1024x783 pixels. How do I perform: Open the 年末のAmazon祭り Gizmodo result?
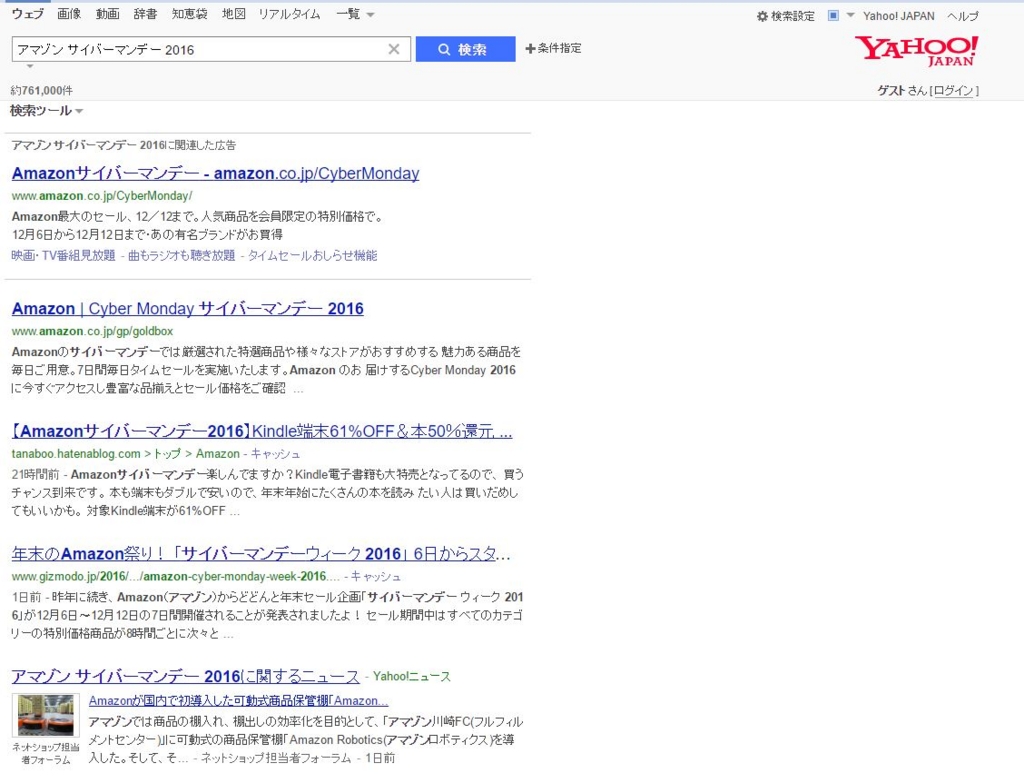261,554
